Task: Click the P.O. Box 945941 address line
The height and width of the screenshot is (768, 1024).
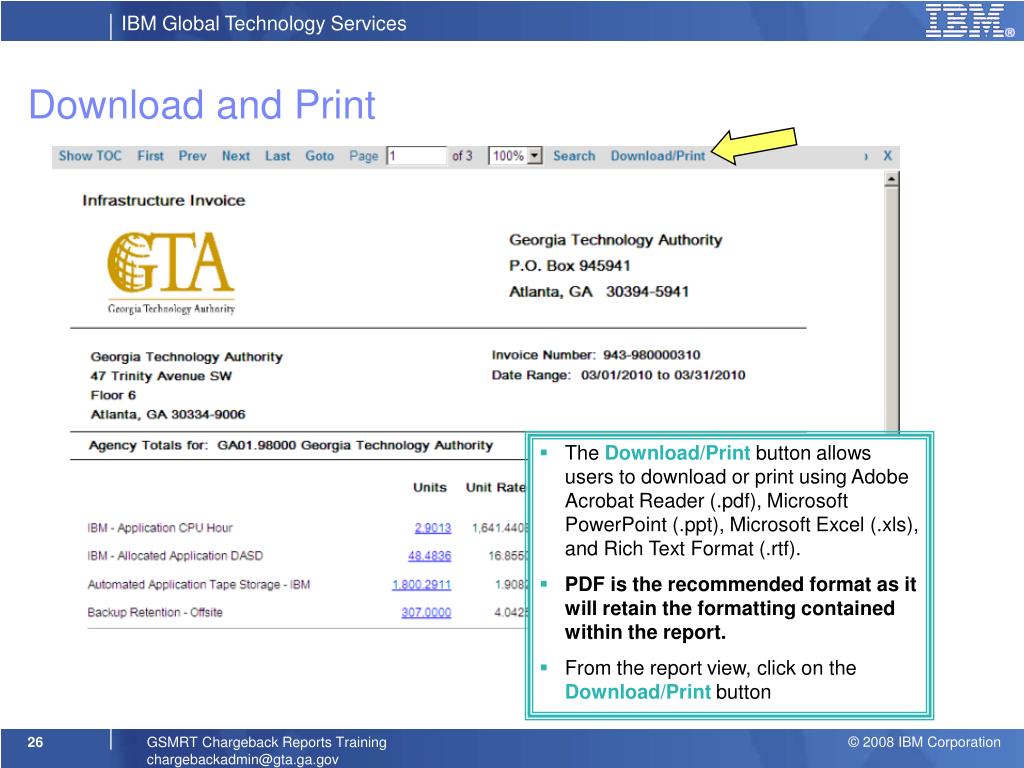Action: (x=569, y=266)
